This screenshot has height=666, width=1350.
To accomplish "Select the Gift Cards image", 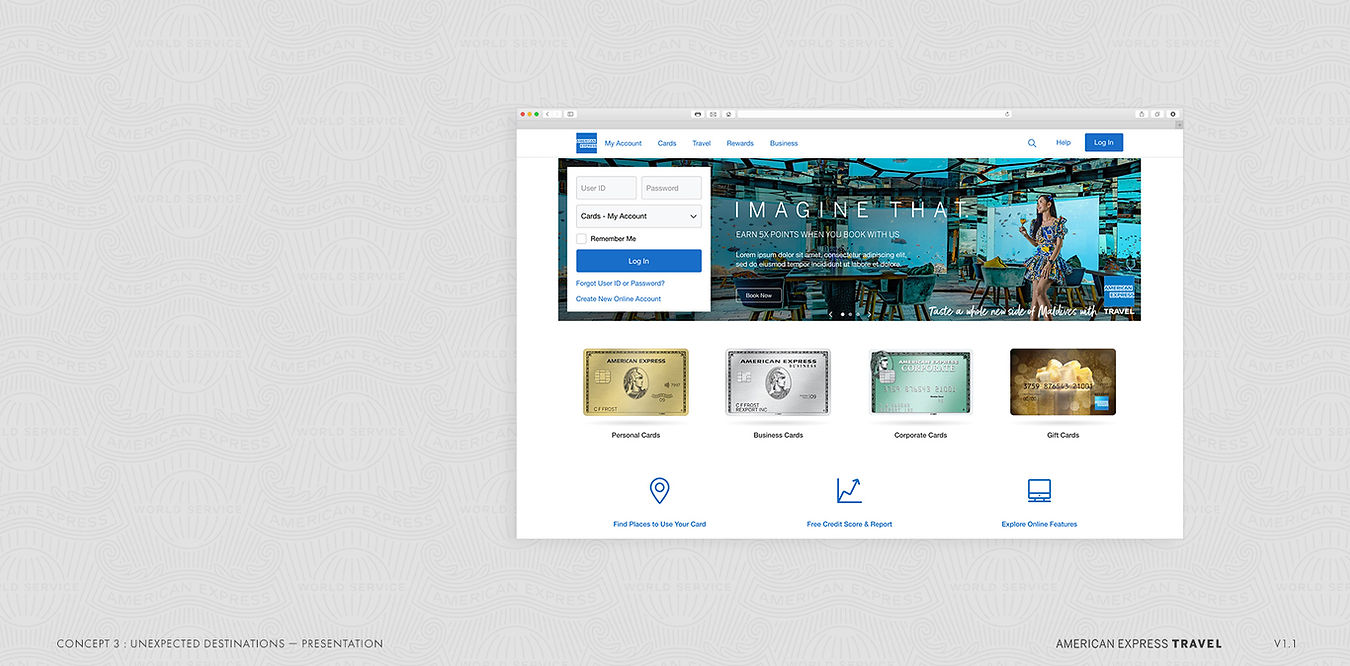I will [1063, 382].
